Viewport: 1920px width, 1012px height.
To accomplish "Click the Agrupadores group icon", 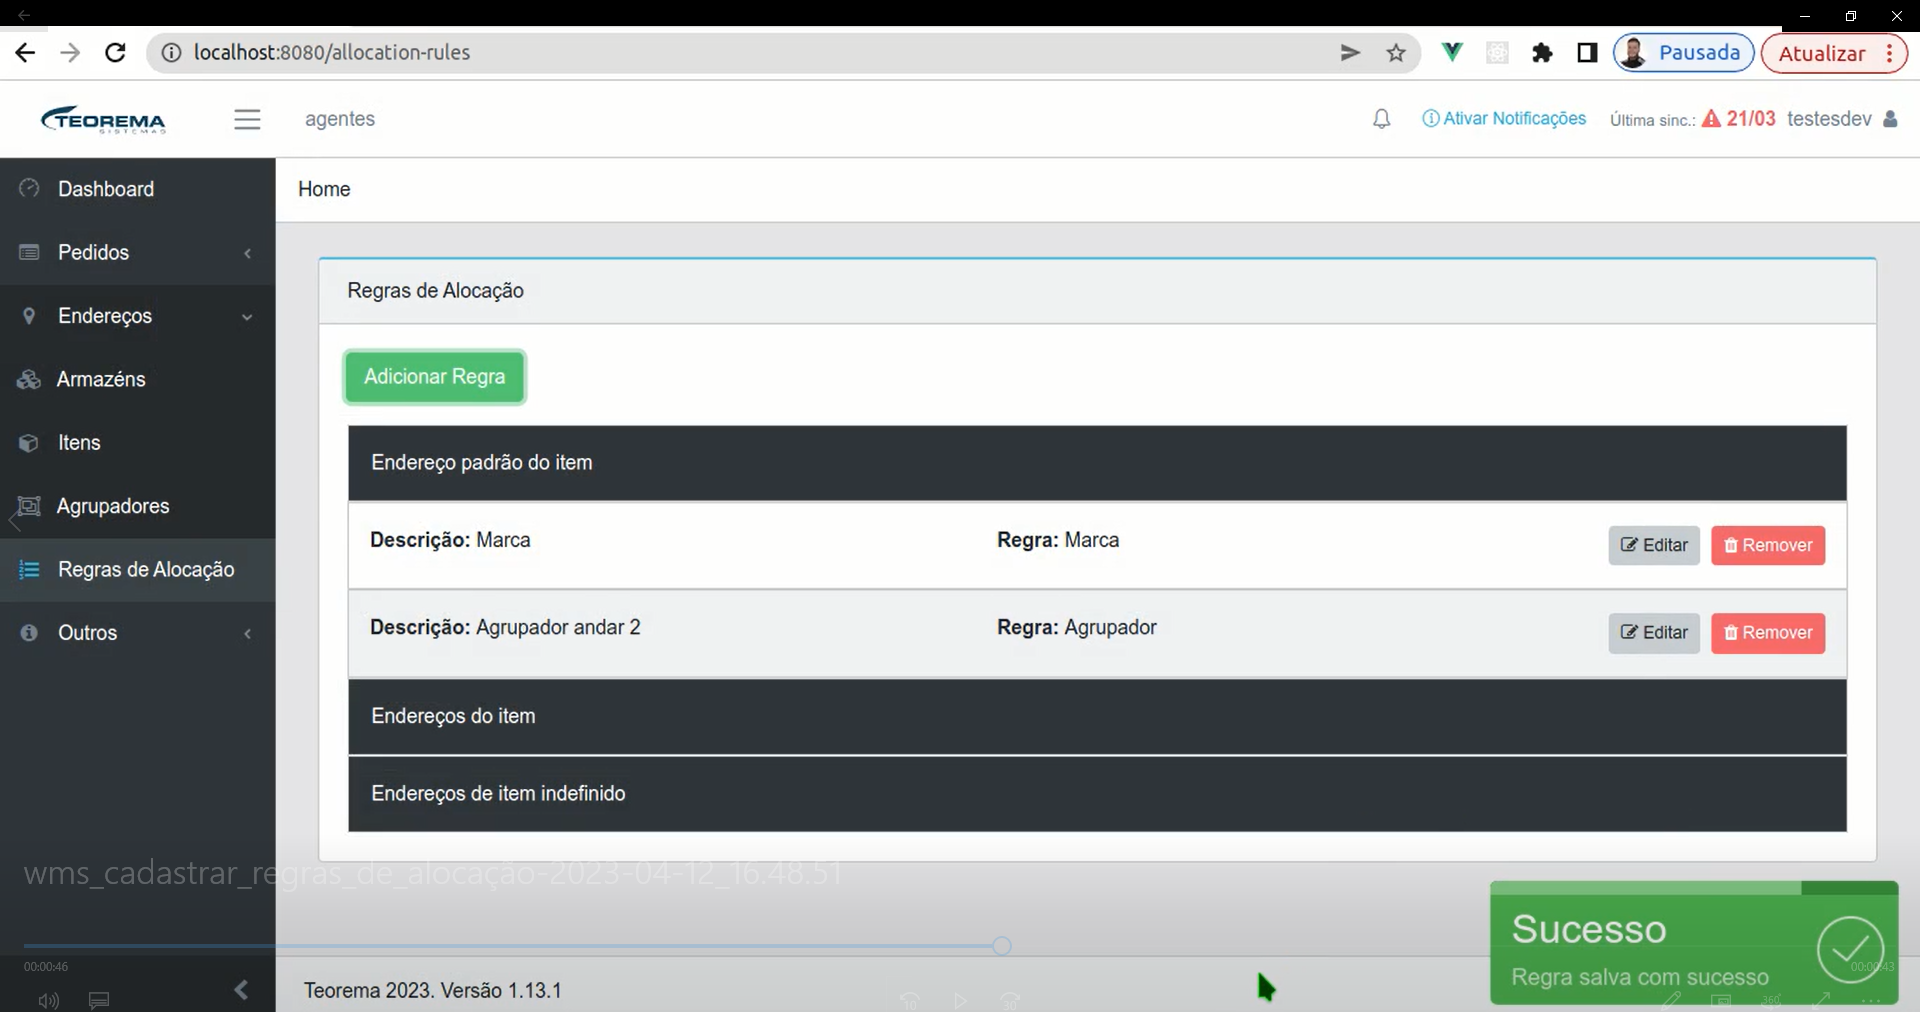I will point(29,506).
